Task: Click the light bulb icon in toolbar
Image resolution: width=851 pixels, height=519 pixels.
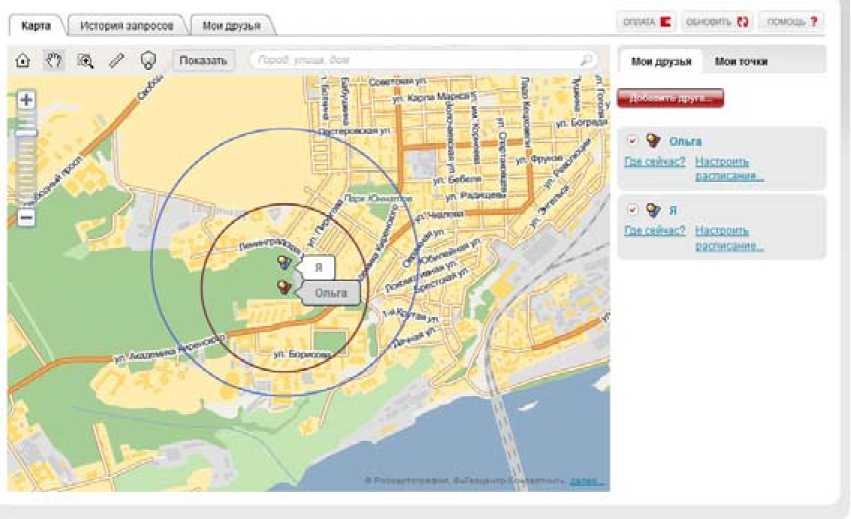Action: (x=148, y=60)
